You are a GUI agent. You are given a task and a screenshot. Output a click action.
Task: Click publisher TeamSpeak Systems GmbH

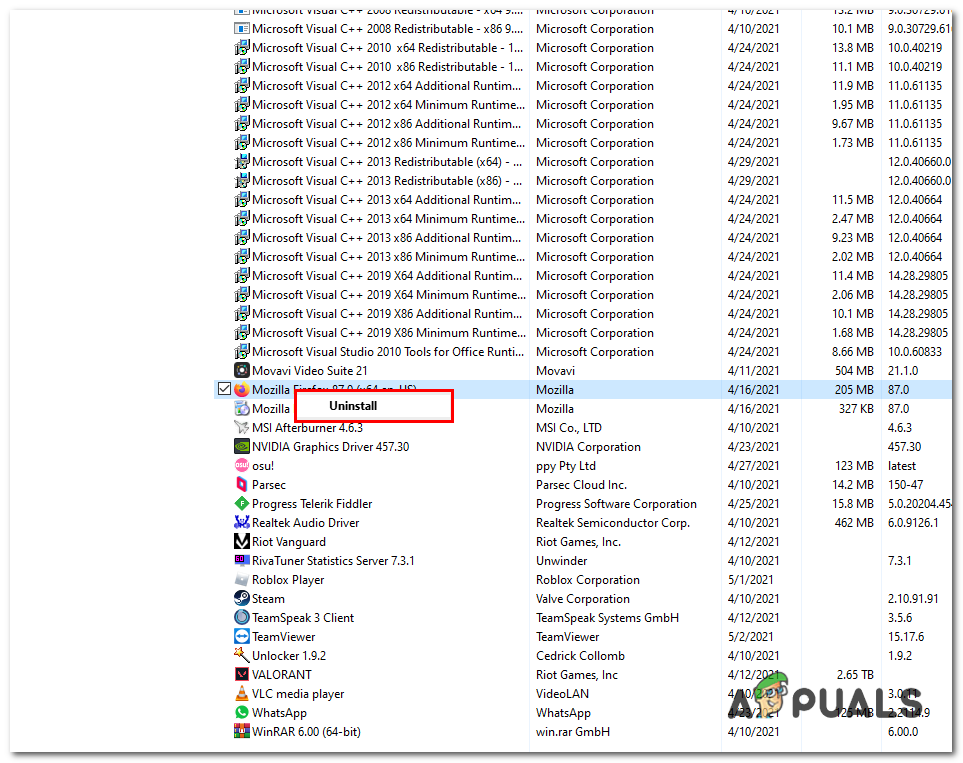[607, 618]
